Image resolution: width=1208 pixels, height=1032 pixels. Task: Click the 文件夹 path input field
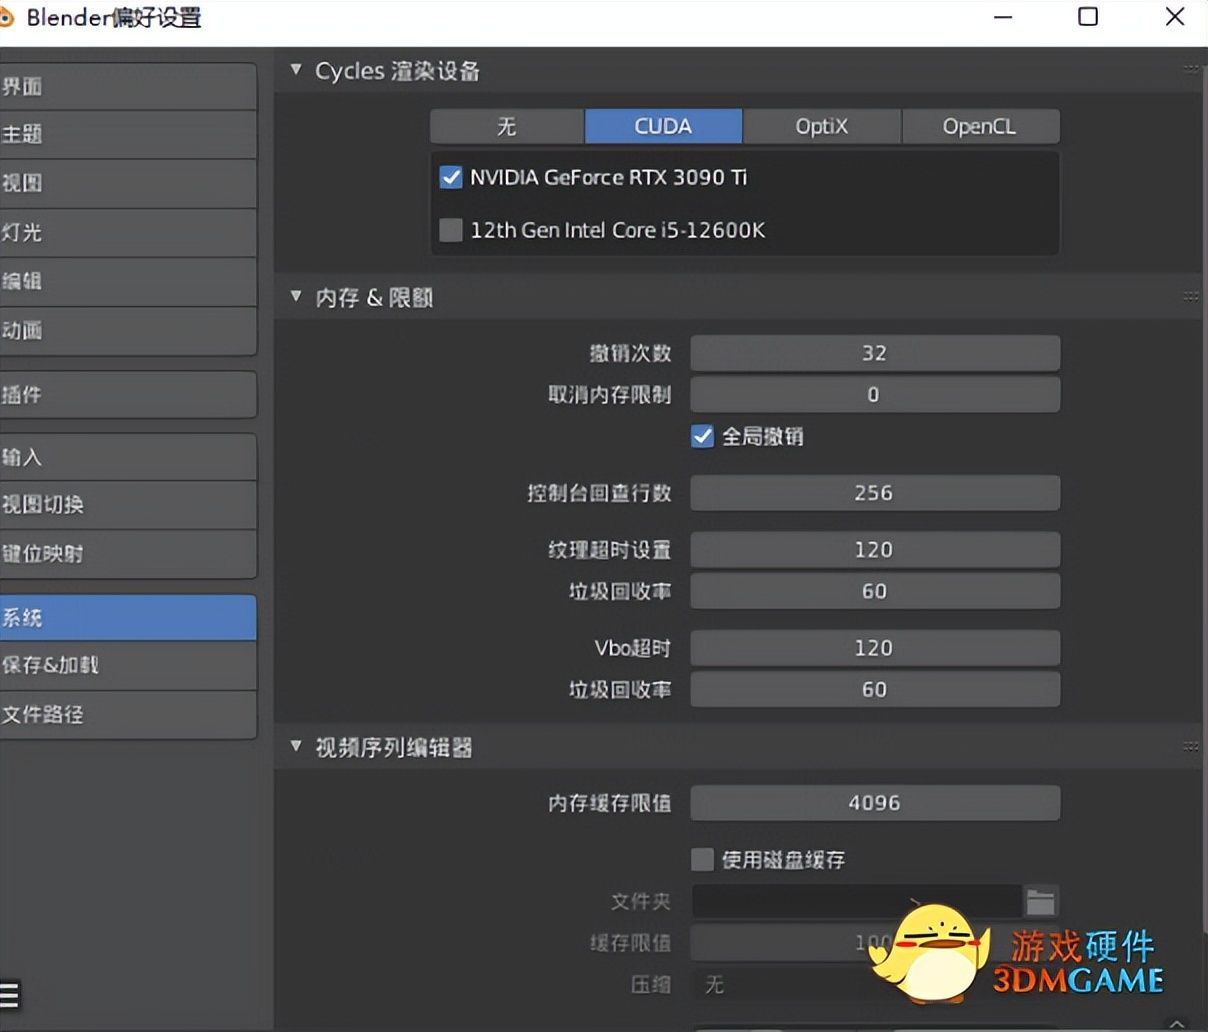coord(857,902)
